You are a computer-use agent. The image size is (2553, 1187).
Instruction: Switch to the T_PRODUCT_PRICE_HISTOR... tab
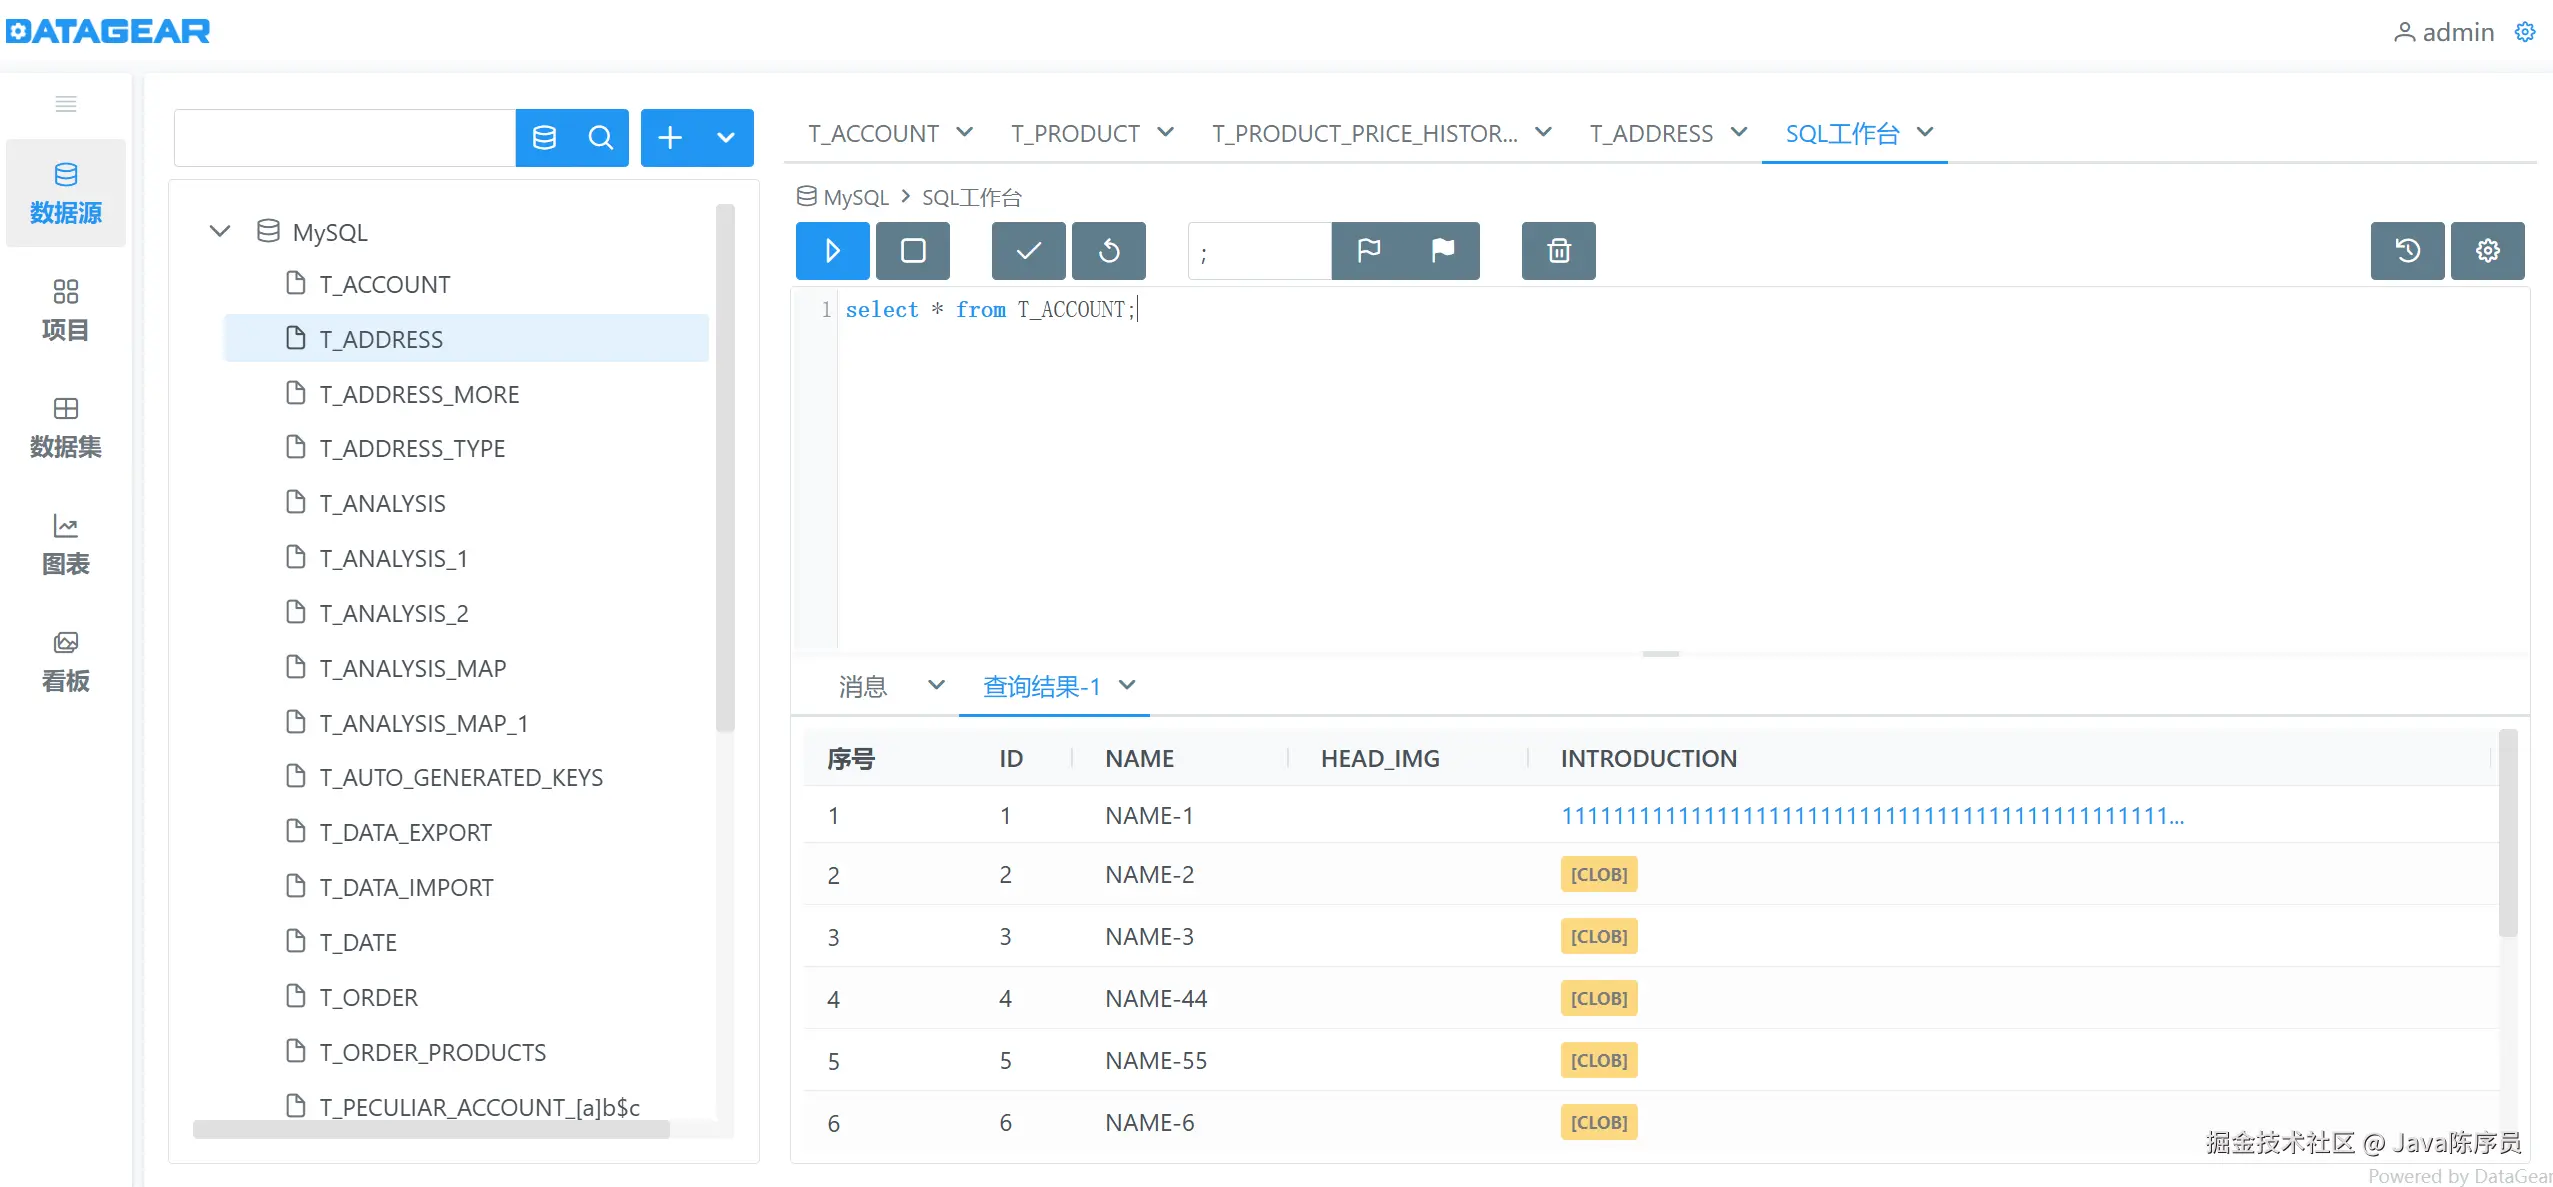click(1364, 133)
